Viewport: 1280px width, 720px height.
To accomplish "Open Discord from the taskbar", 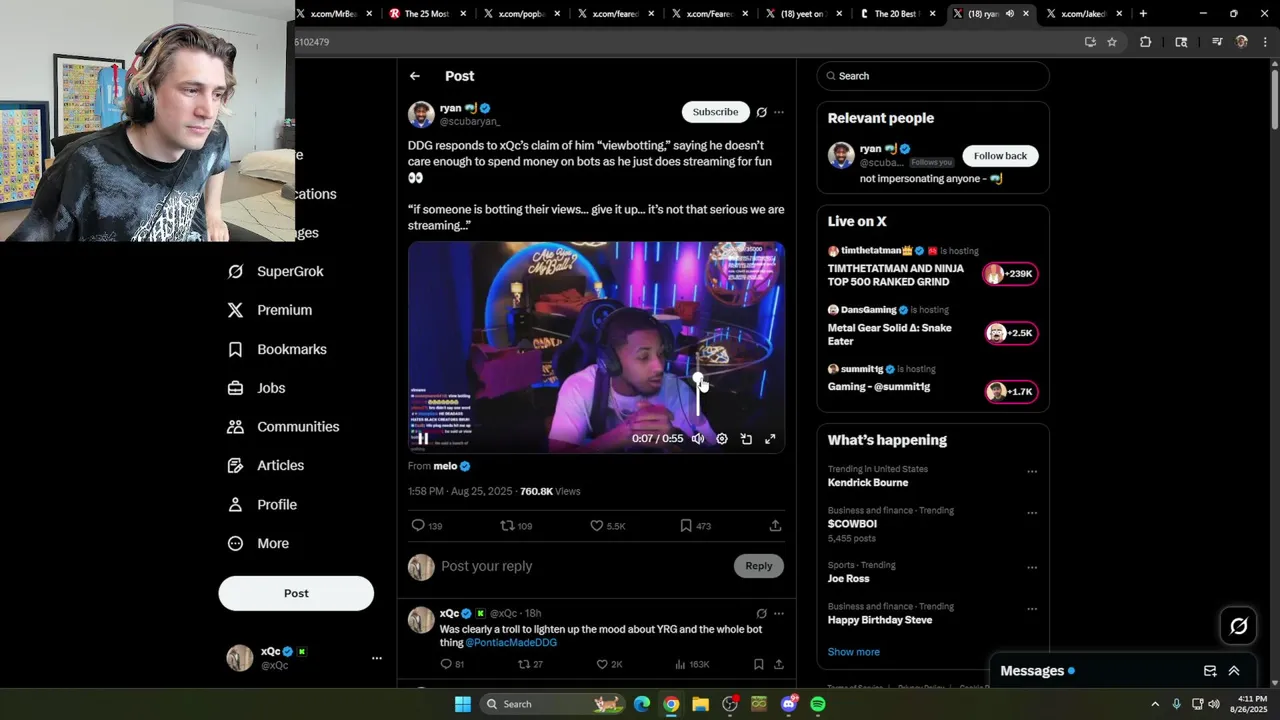I will click(x=789, y=704).
